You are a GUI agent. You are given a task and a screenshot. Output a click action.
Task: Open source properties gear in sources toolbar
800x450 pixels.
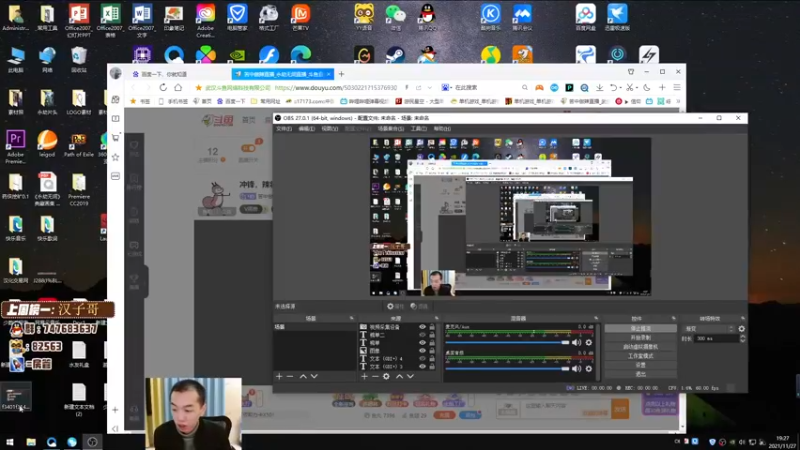click(x=386, y=376)
